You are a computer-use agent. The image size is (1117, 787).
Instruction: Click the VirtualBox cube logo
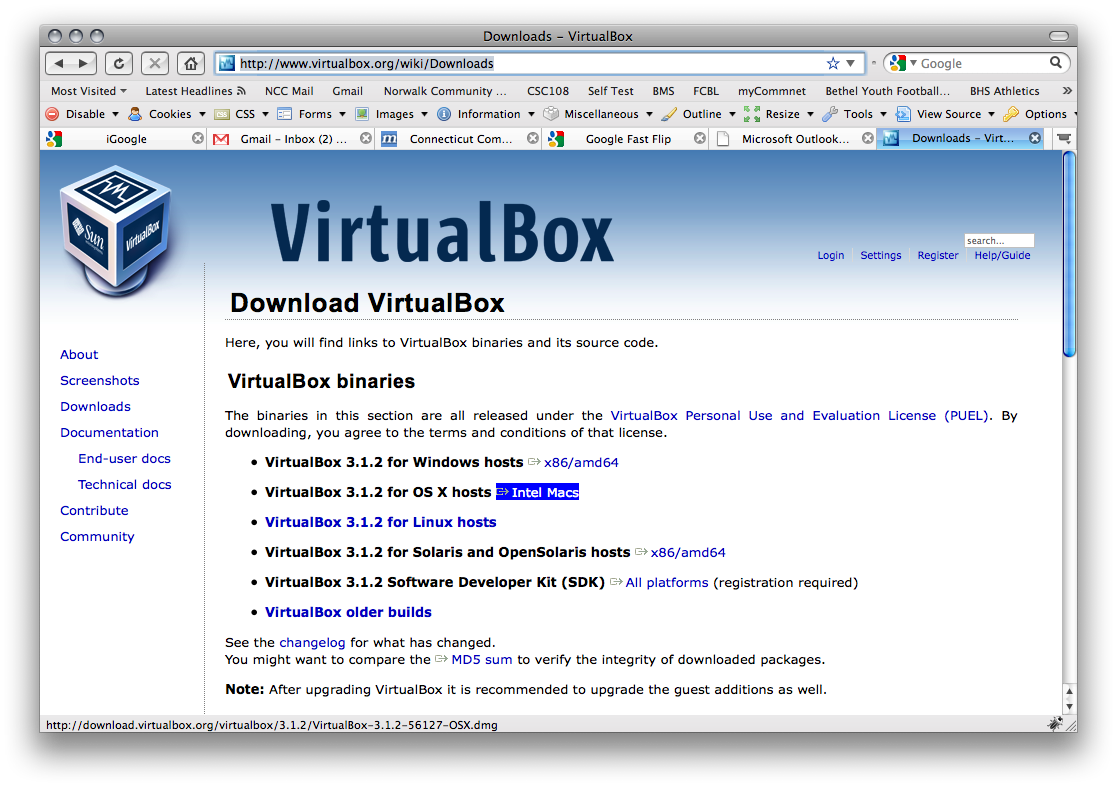[115, 231]
